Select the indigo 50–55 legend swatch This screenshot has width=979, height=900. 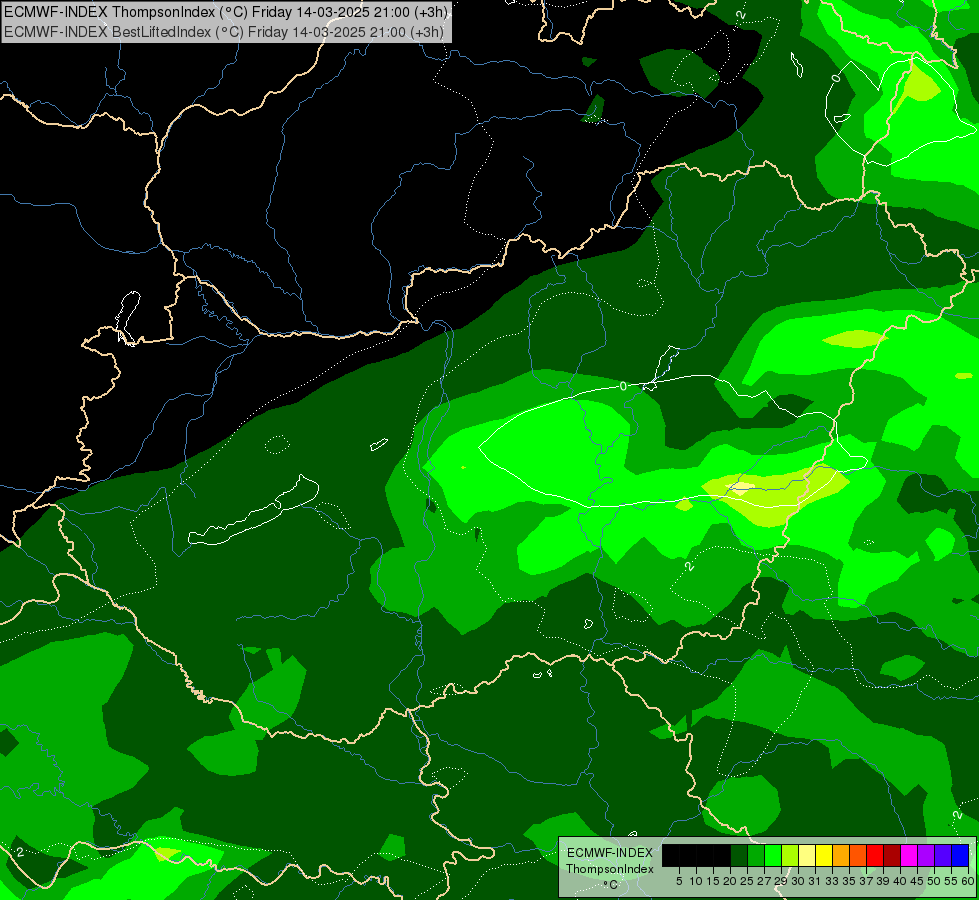click(x=943, y=855)
